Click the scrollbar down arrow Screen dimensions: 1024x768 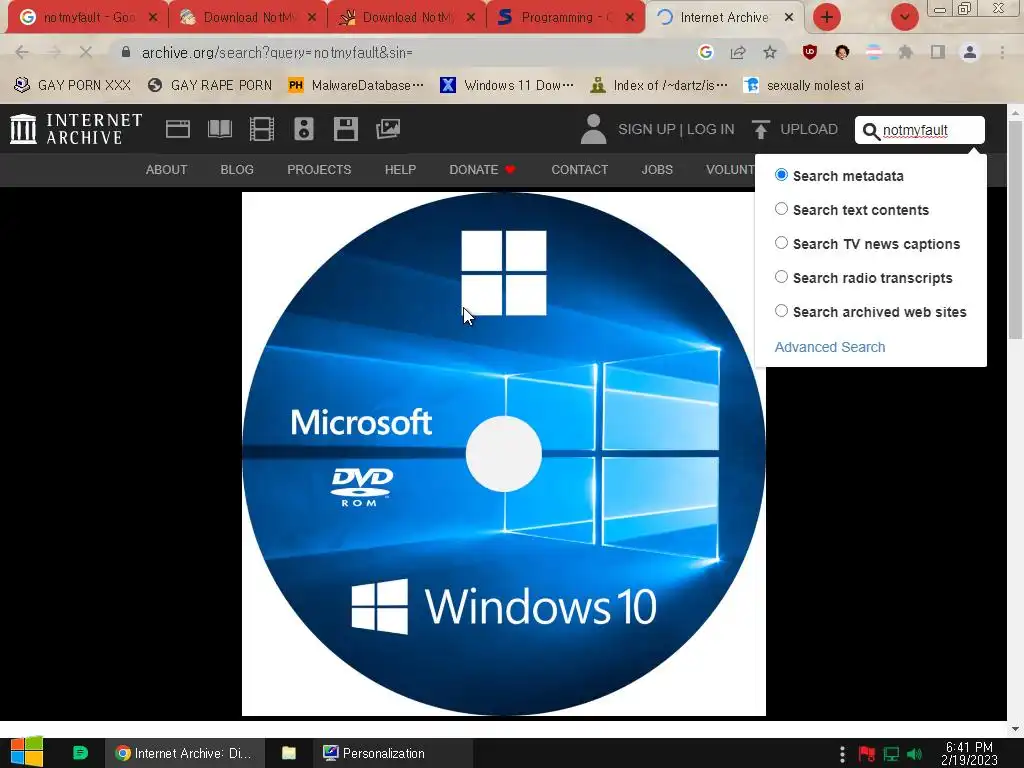1016,728
